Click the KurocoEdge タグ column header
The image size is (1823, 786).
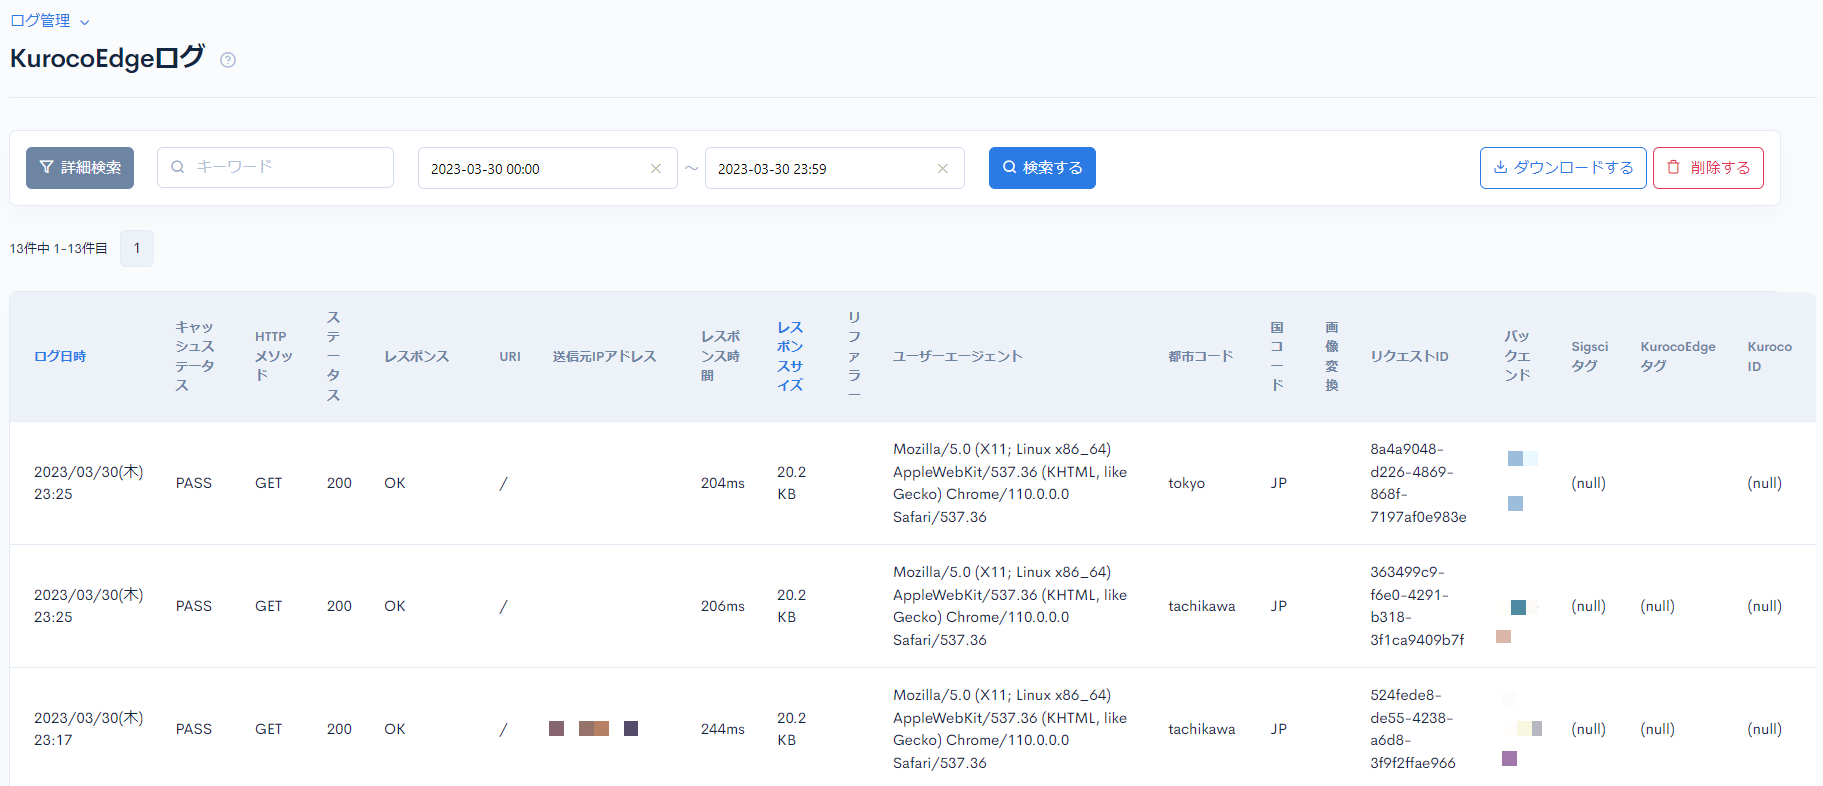pos(1678,356)
